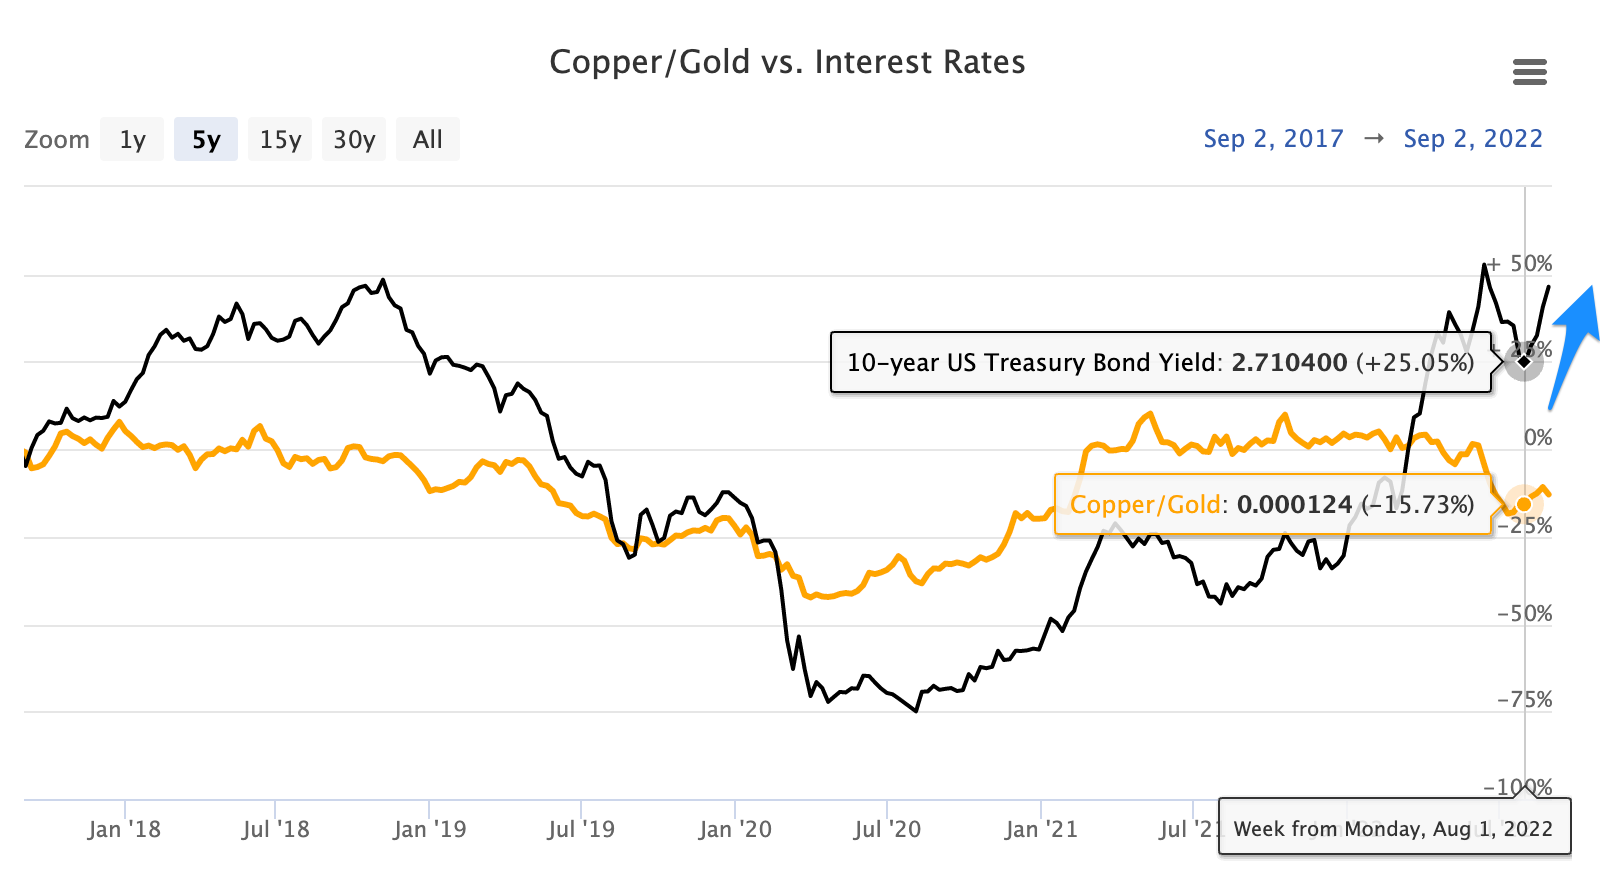Click the Copper/Gold value tooltip

coord(1272,504)
